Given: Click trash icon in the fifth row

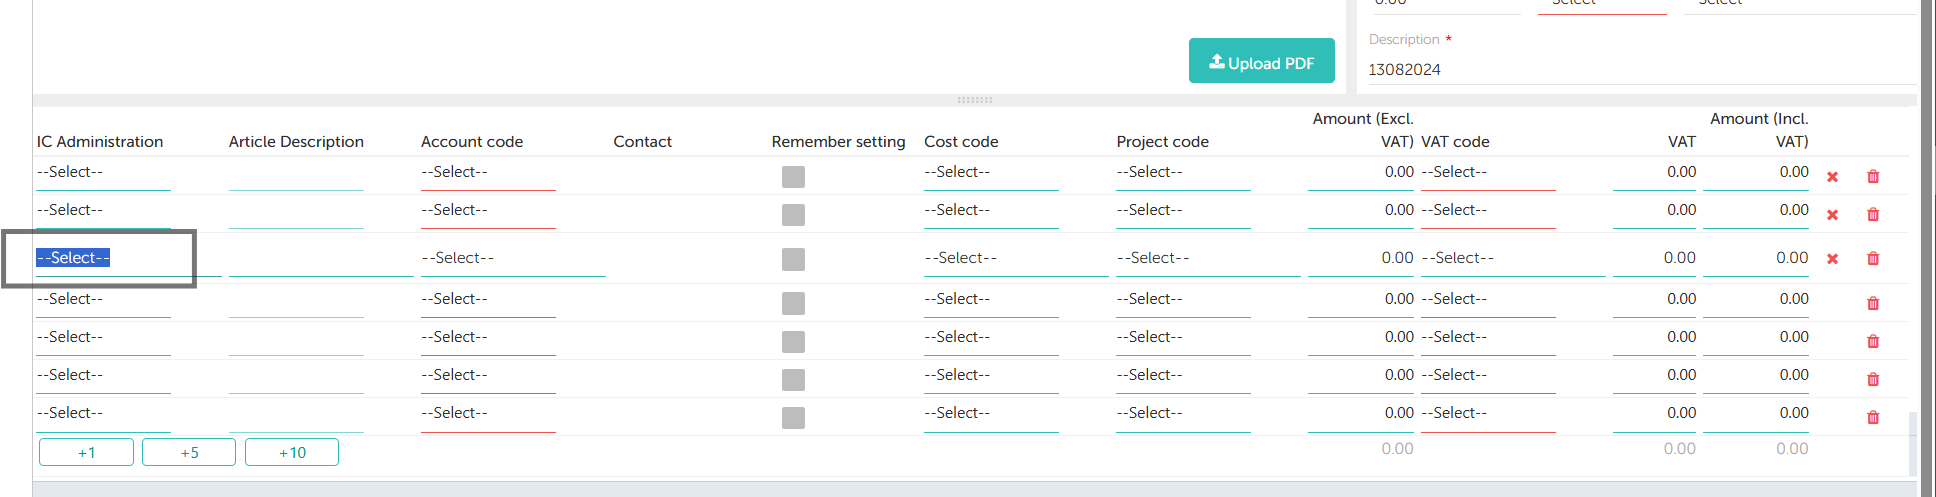Looking at the screenshot, I should click(x=1873, y=342).
